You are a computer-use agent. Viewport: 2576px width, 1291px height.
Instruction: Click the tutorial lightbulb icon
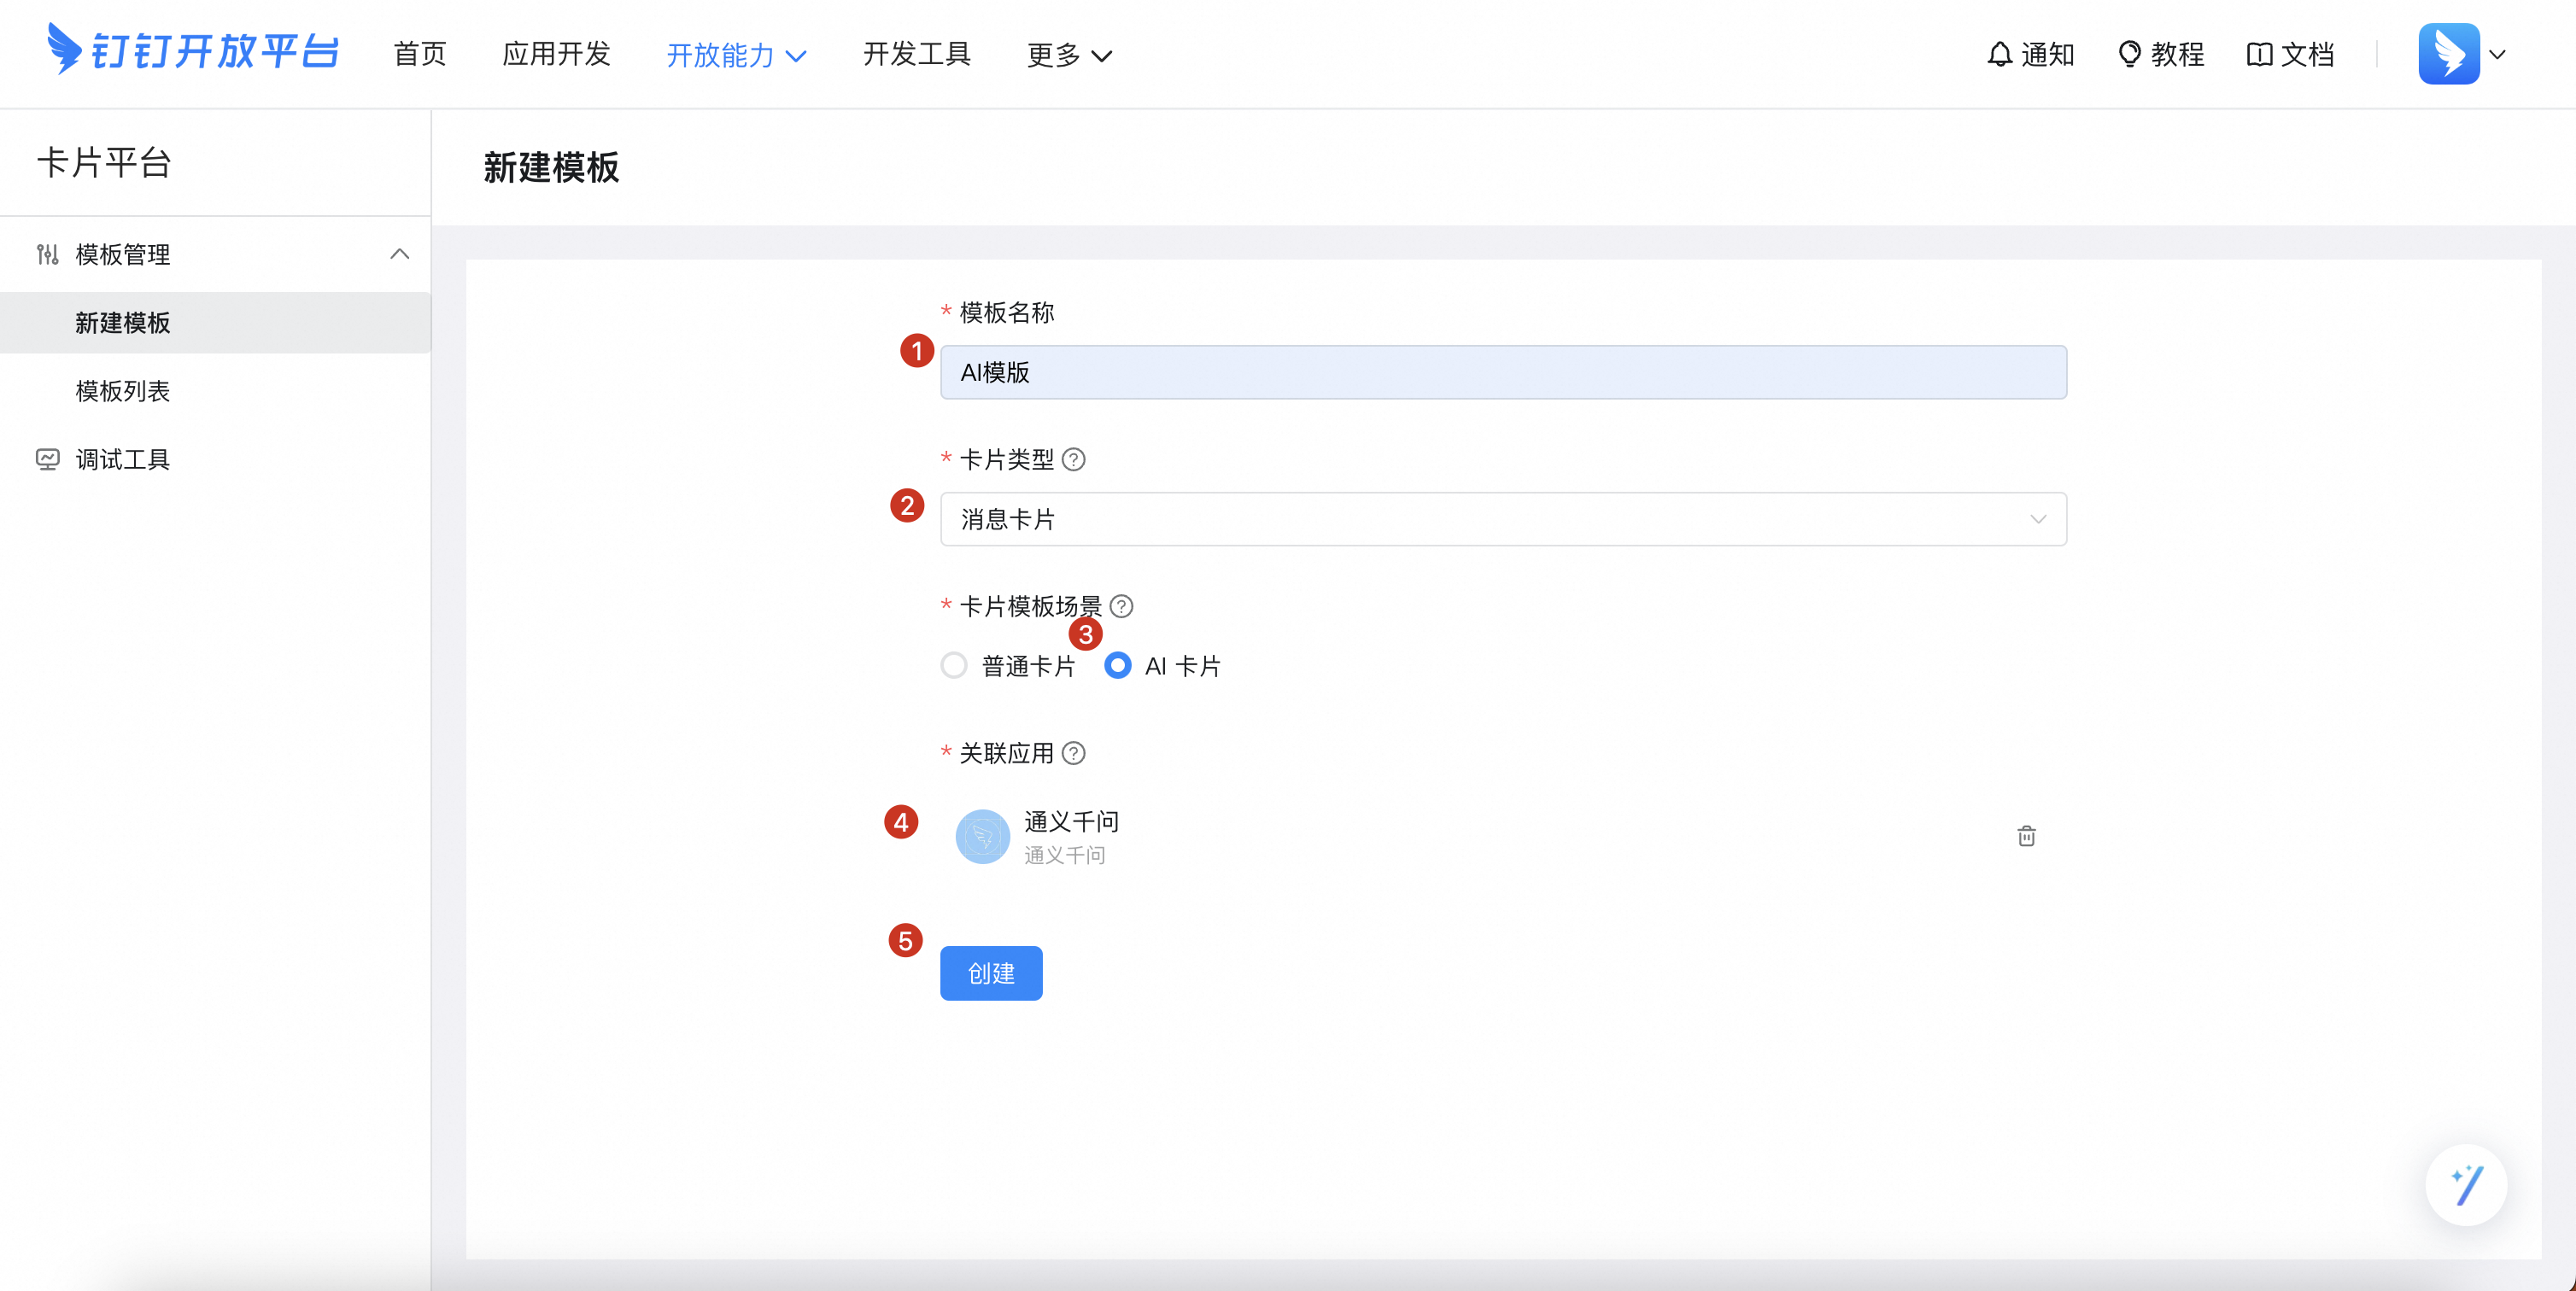pyautogui.click(x=2129, y=54)
